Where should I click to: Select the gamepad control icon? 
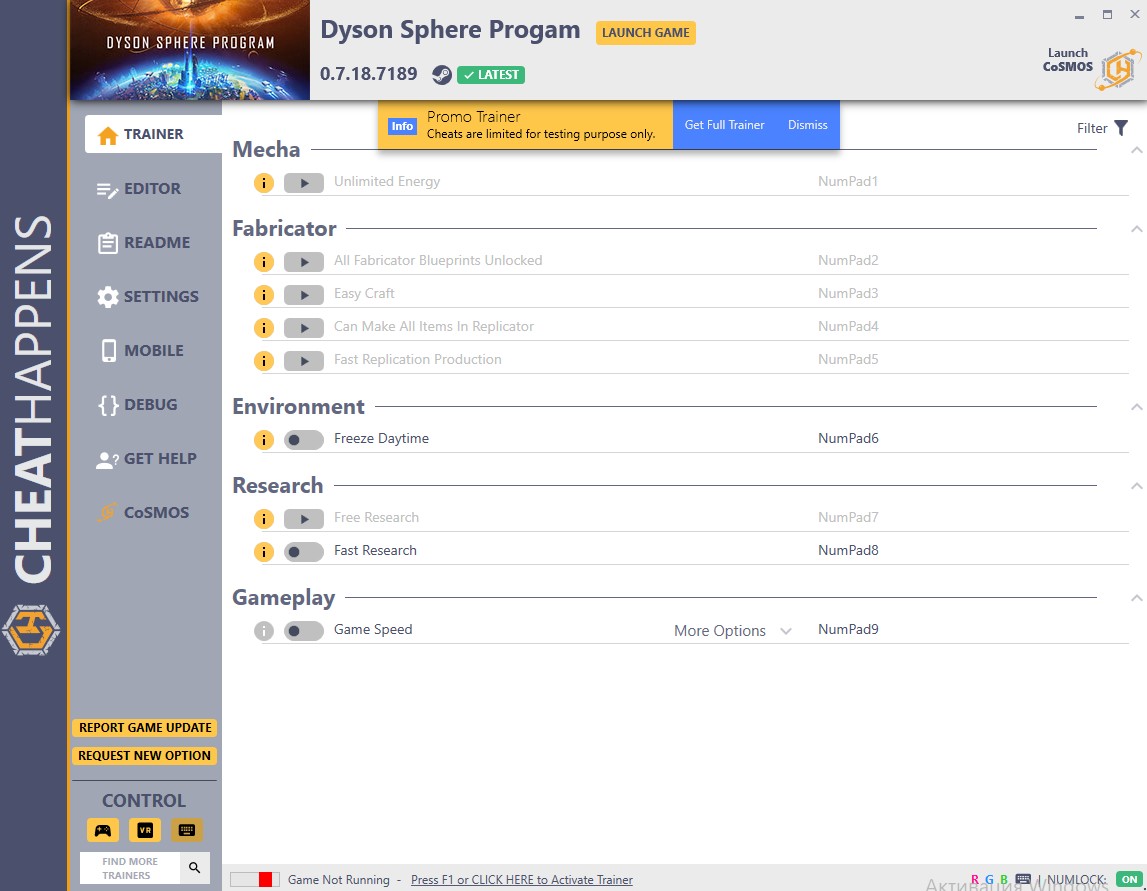pos(102,830)
